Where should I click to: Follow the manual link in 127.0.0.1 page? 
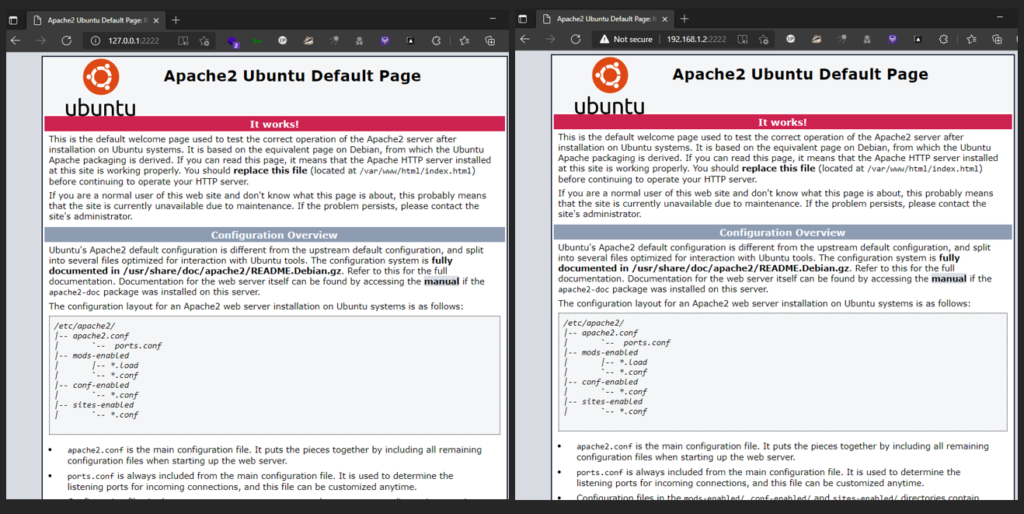(x=441, y=281)
